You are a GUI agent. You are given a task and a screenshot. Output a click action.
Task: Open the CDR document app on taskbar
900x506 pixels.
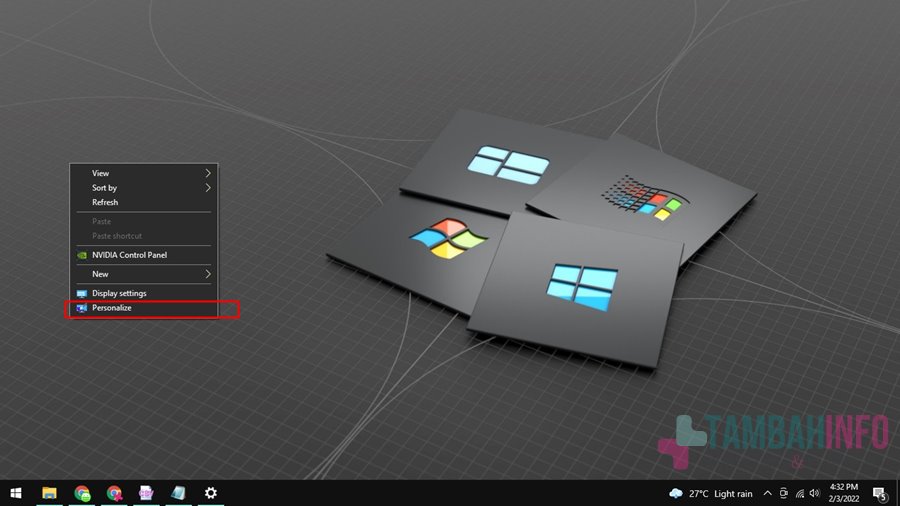(146, 493)
